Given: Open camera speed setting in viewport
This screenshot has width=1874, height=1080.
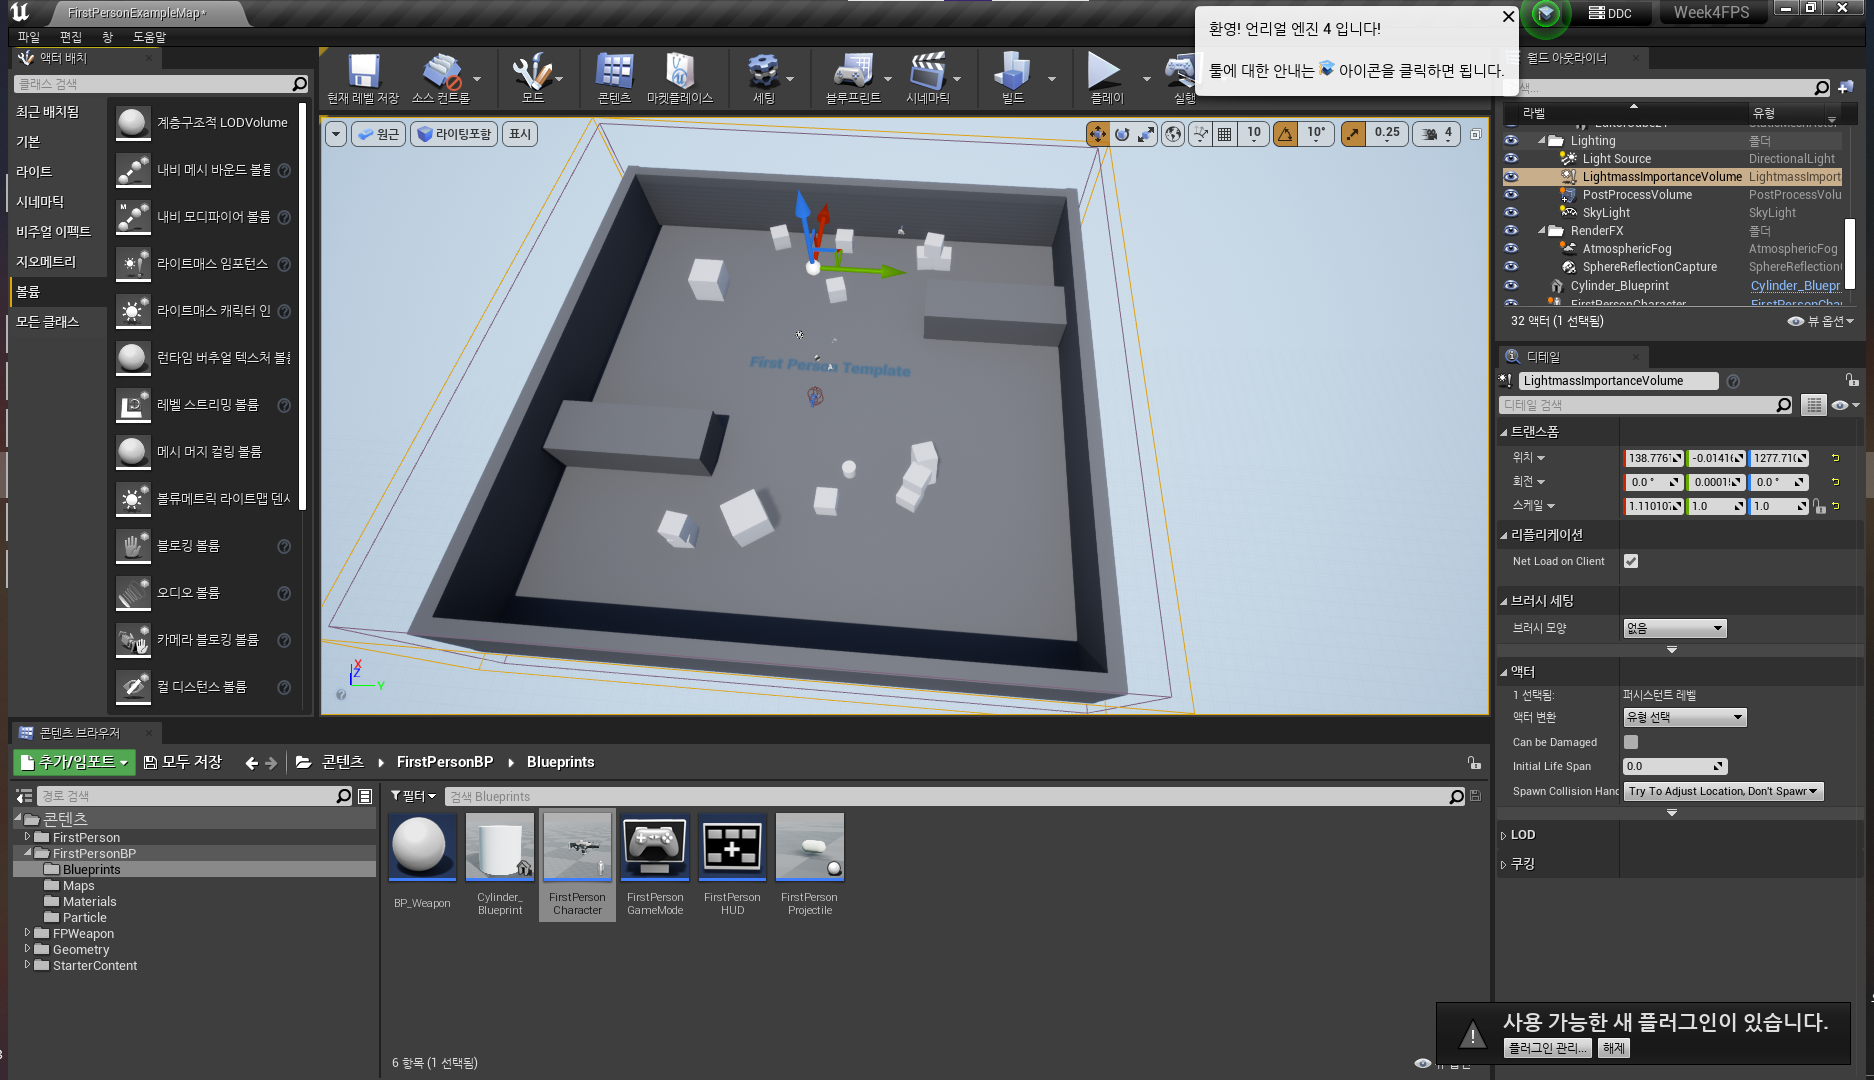Looking at the screenshot, I should point(1437,134).
